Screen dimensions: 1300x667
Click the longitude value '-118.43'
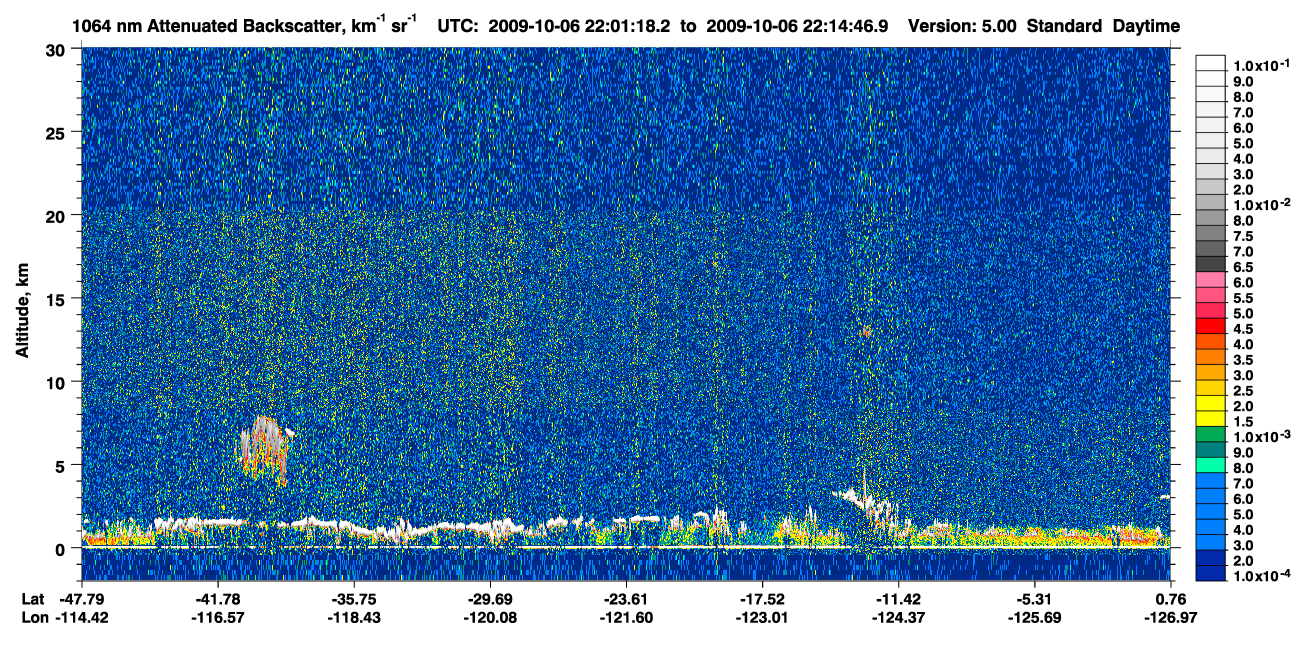354,618
